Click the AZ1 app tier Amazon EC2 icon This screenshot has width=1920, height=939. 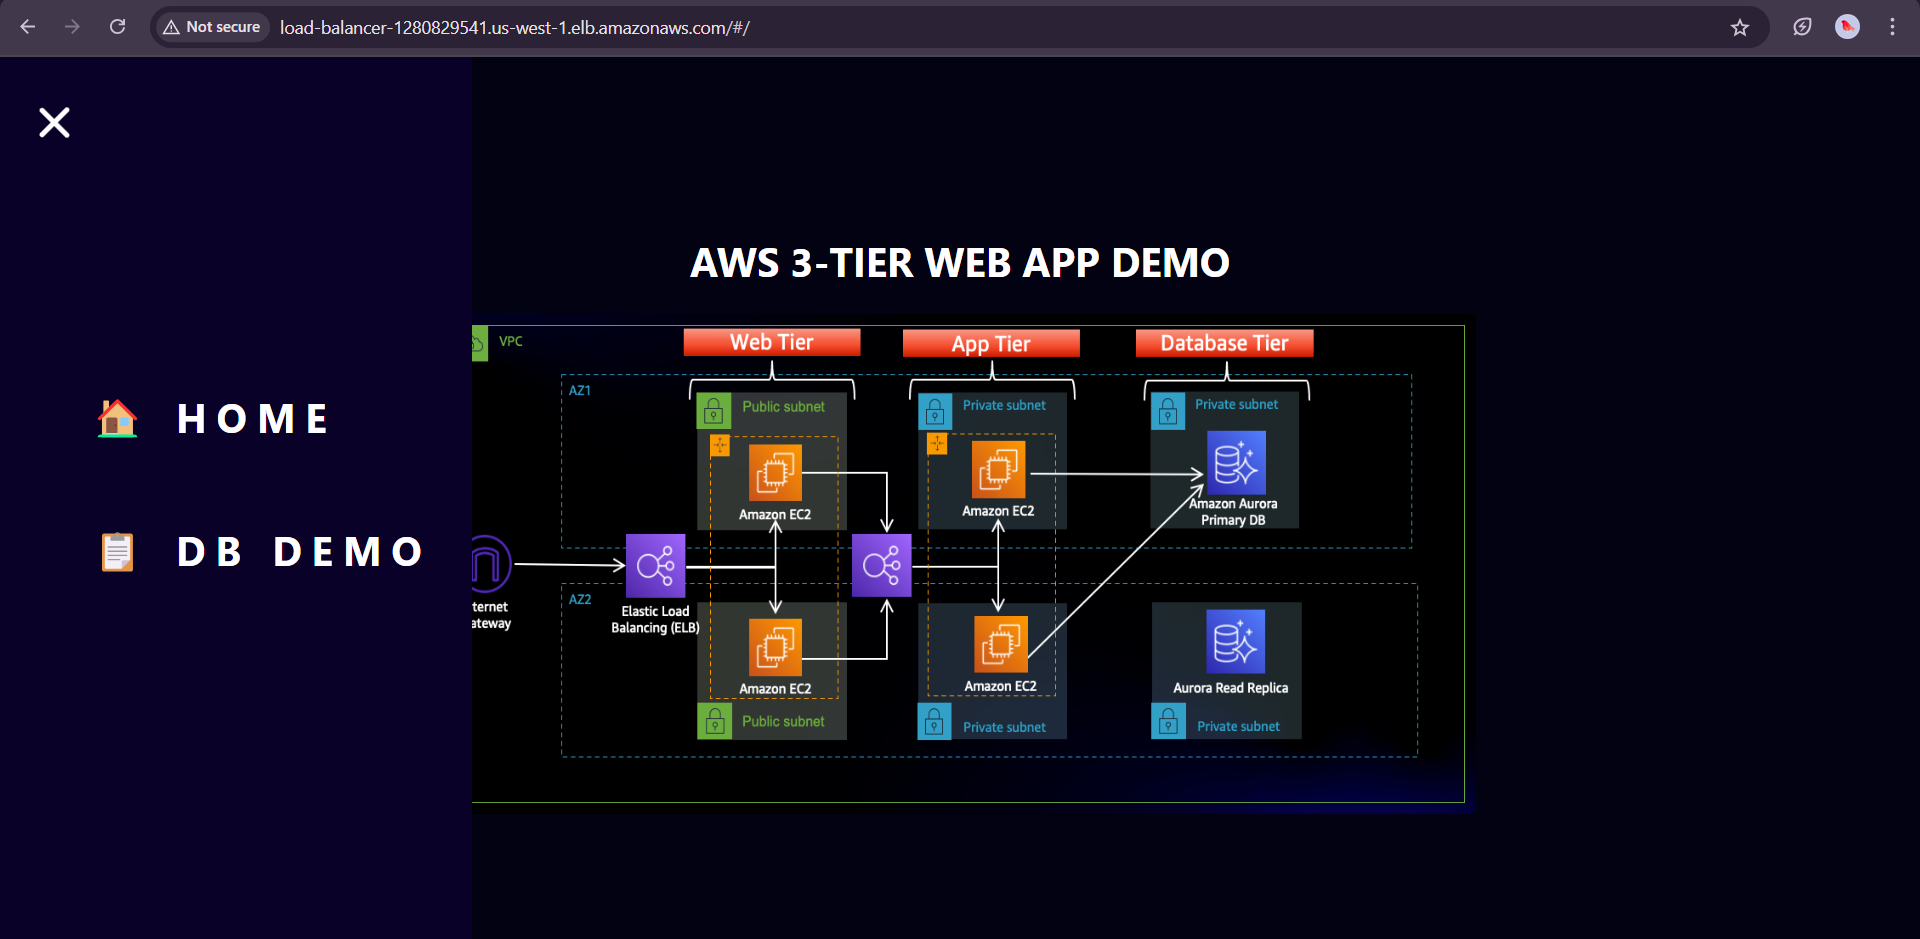click(999, 469)
